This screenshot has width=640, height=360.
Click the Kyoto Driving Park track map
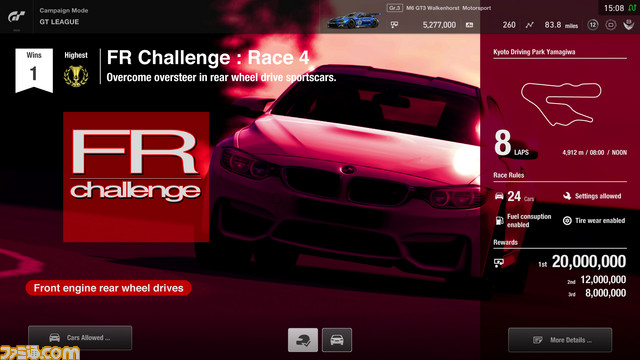point(561,104)
